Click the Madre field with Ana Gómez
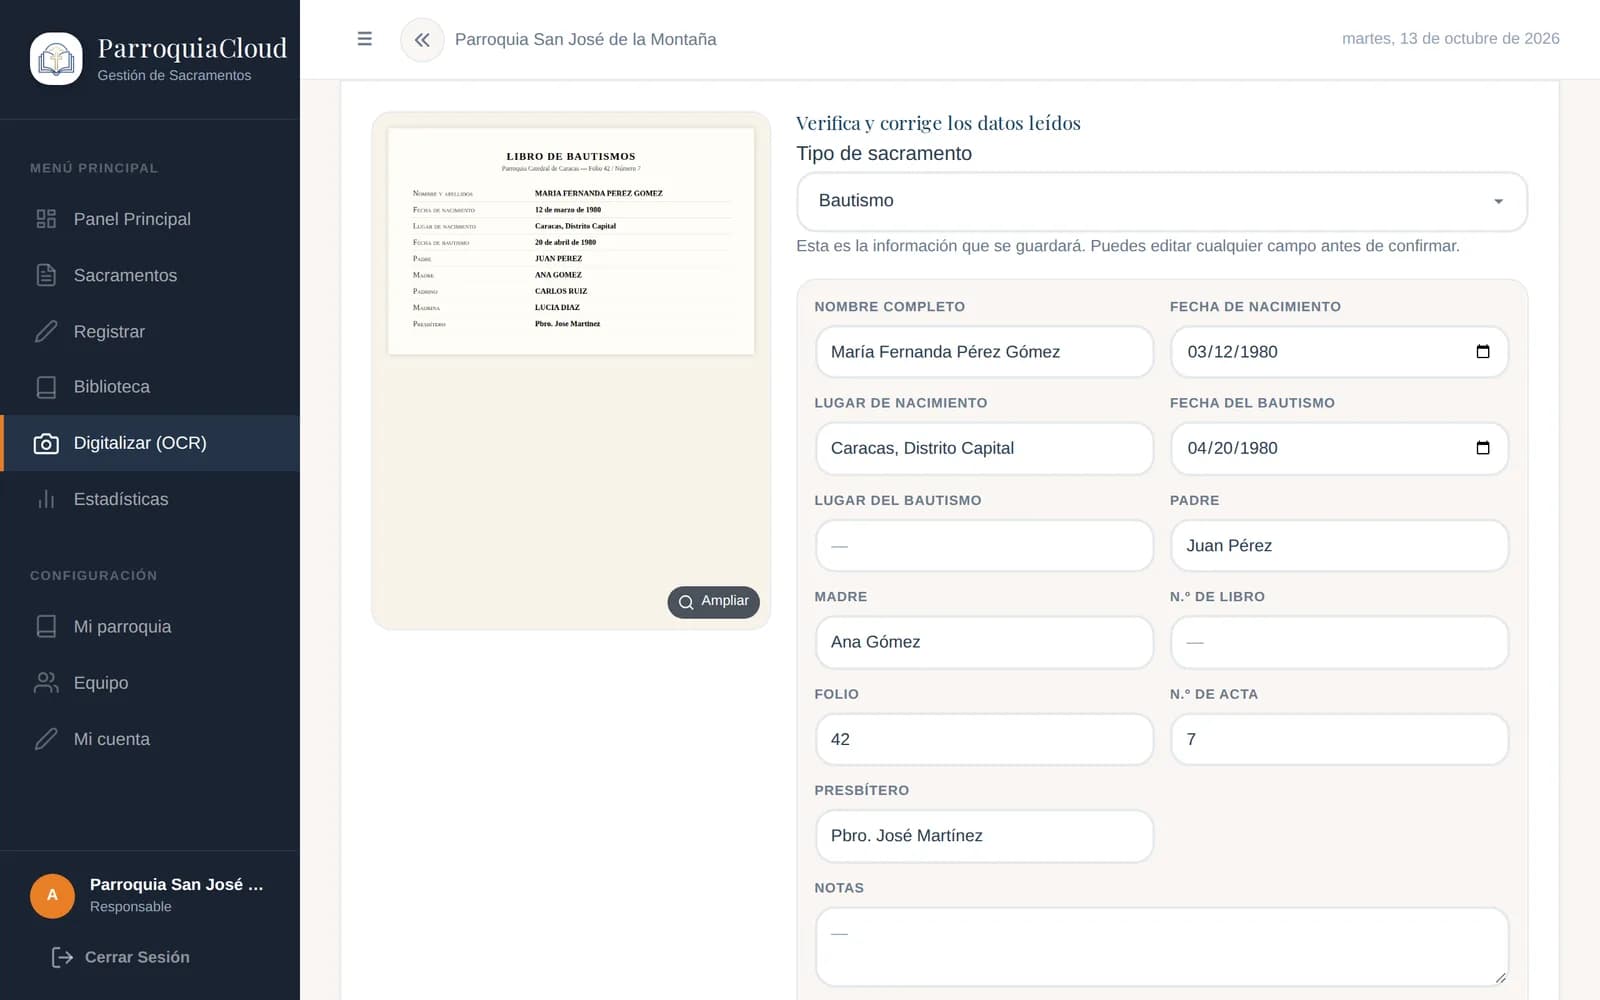The width and height of the screenshot is (1600, 1000). 985,642
